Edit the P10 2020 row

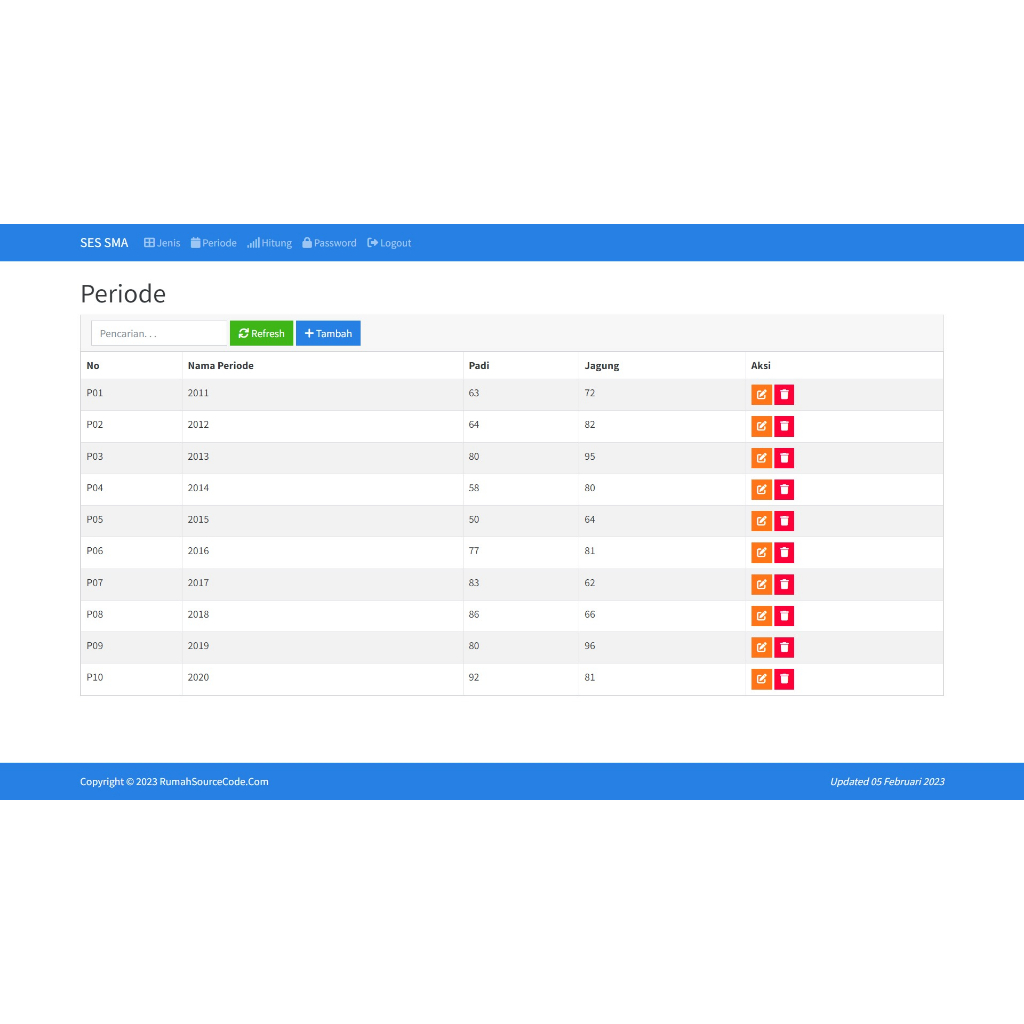(x=761, y=679)
